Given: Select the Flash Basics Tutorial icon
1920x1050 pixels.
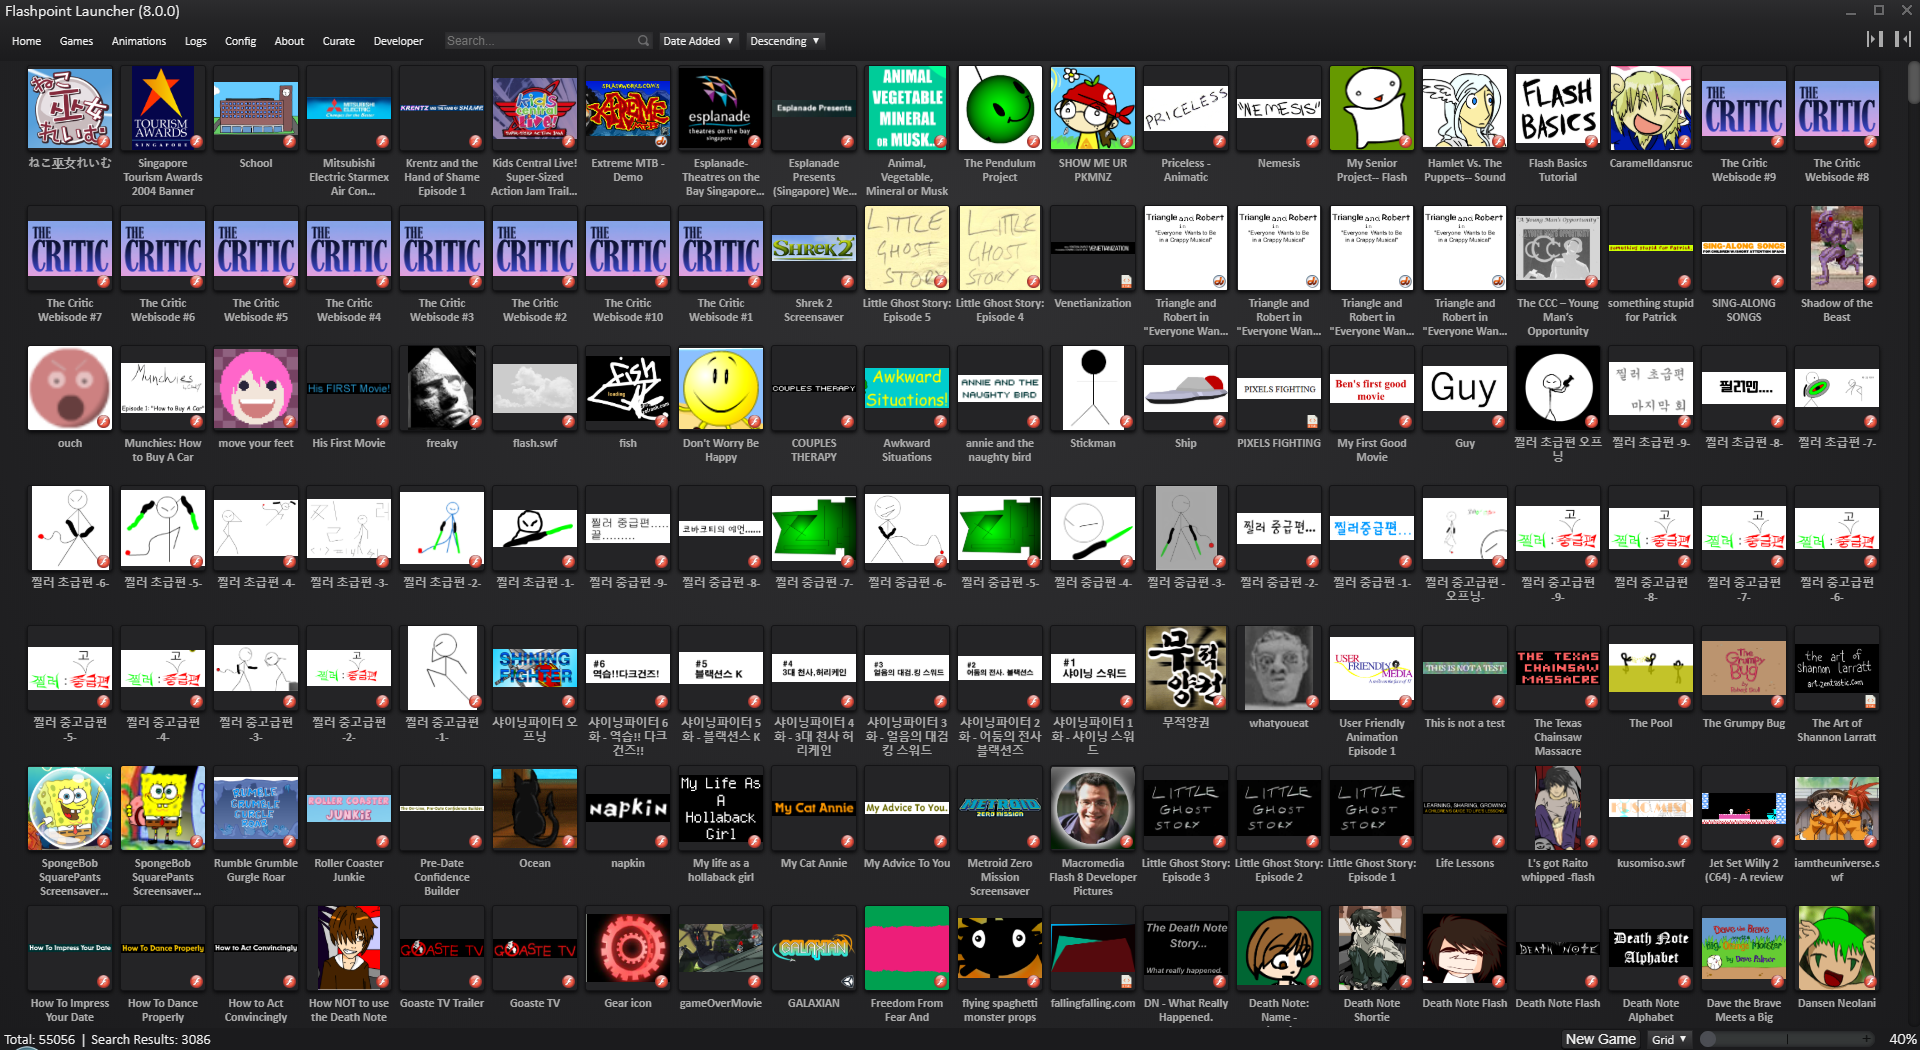Looking at the screenshot, I should pos(1557,108).
